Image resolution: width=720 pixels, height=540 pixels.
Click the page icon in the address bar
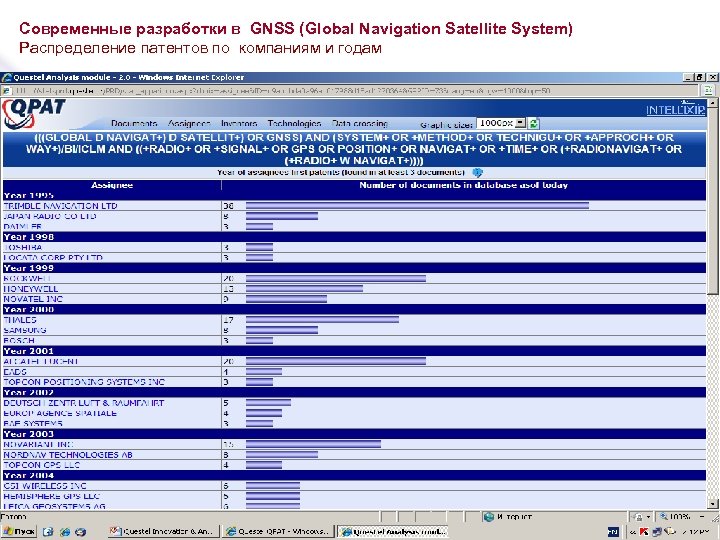pos(7,90)
